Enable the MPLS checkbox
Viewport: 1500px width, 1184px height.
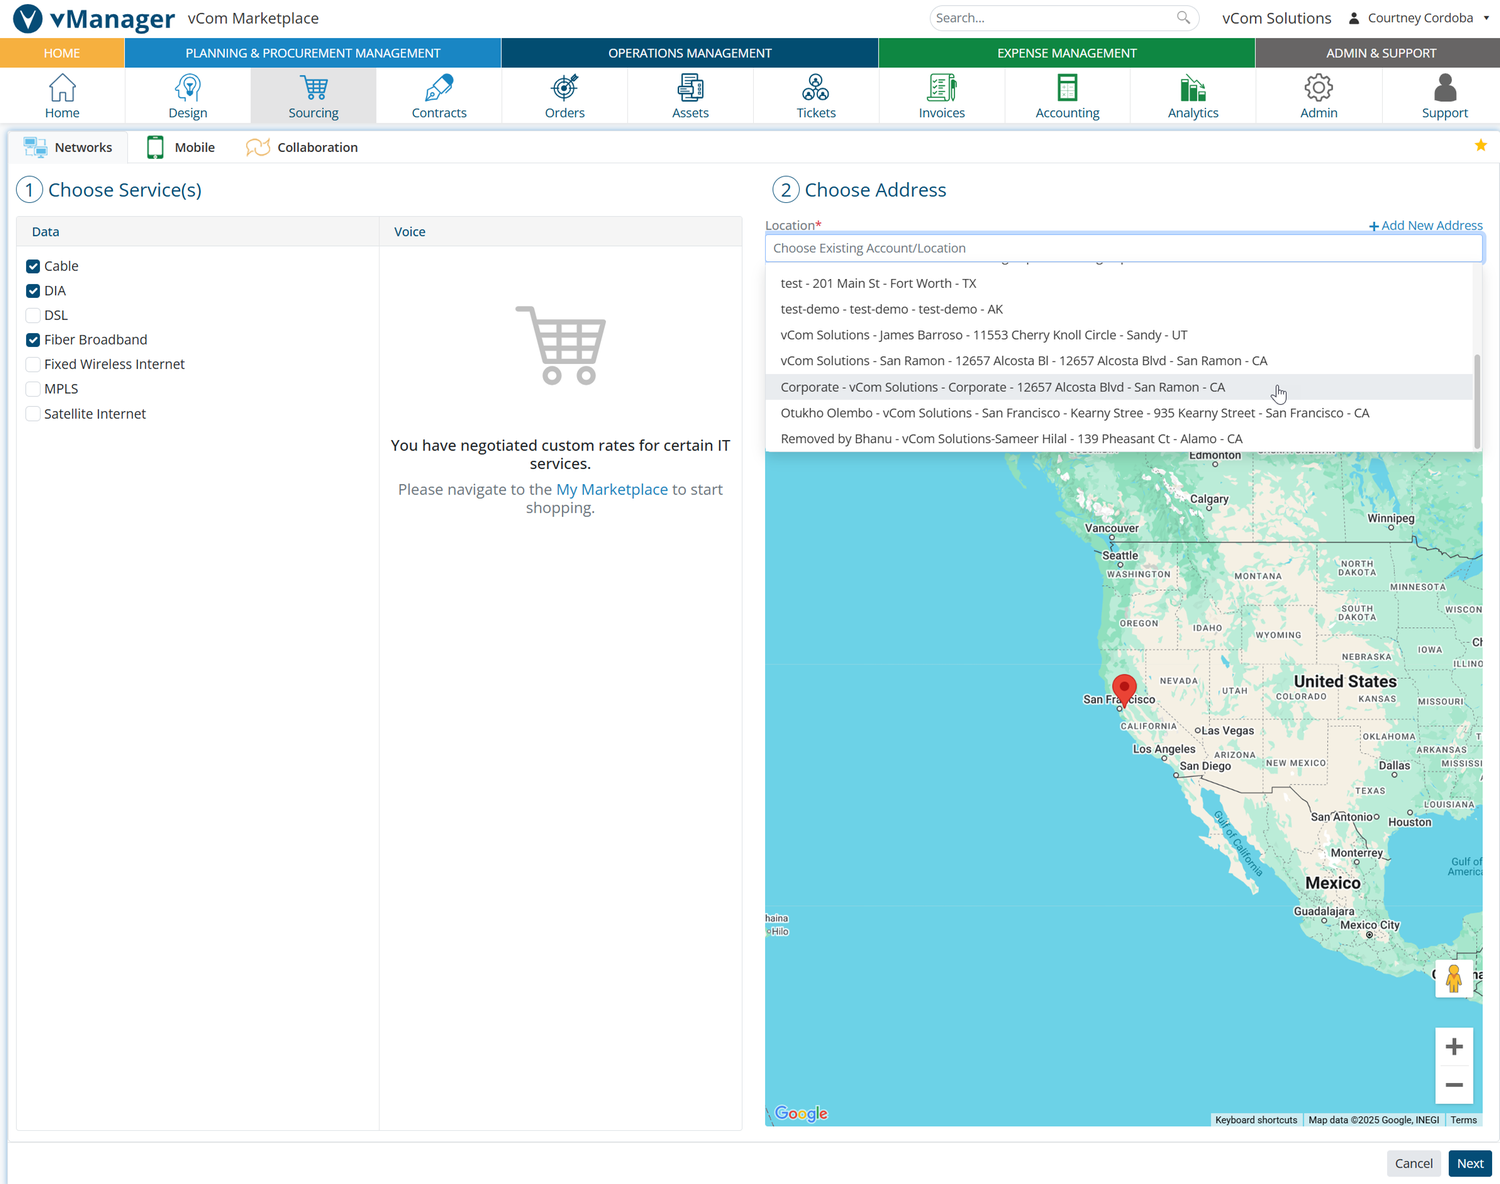pyautogui.click(x=33, y=389)
